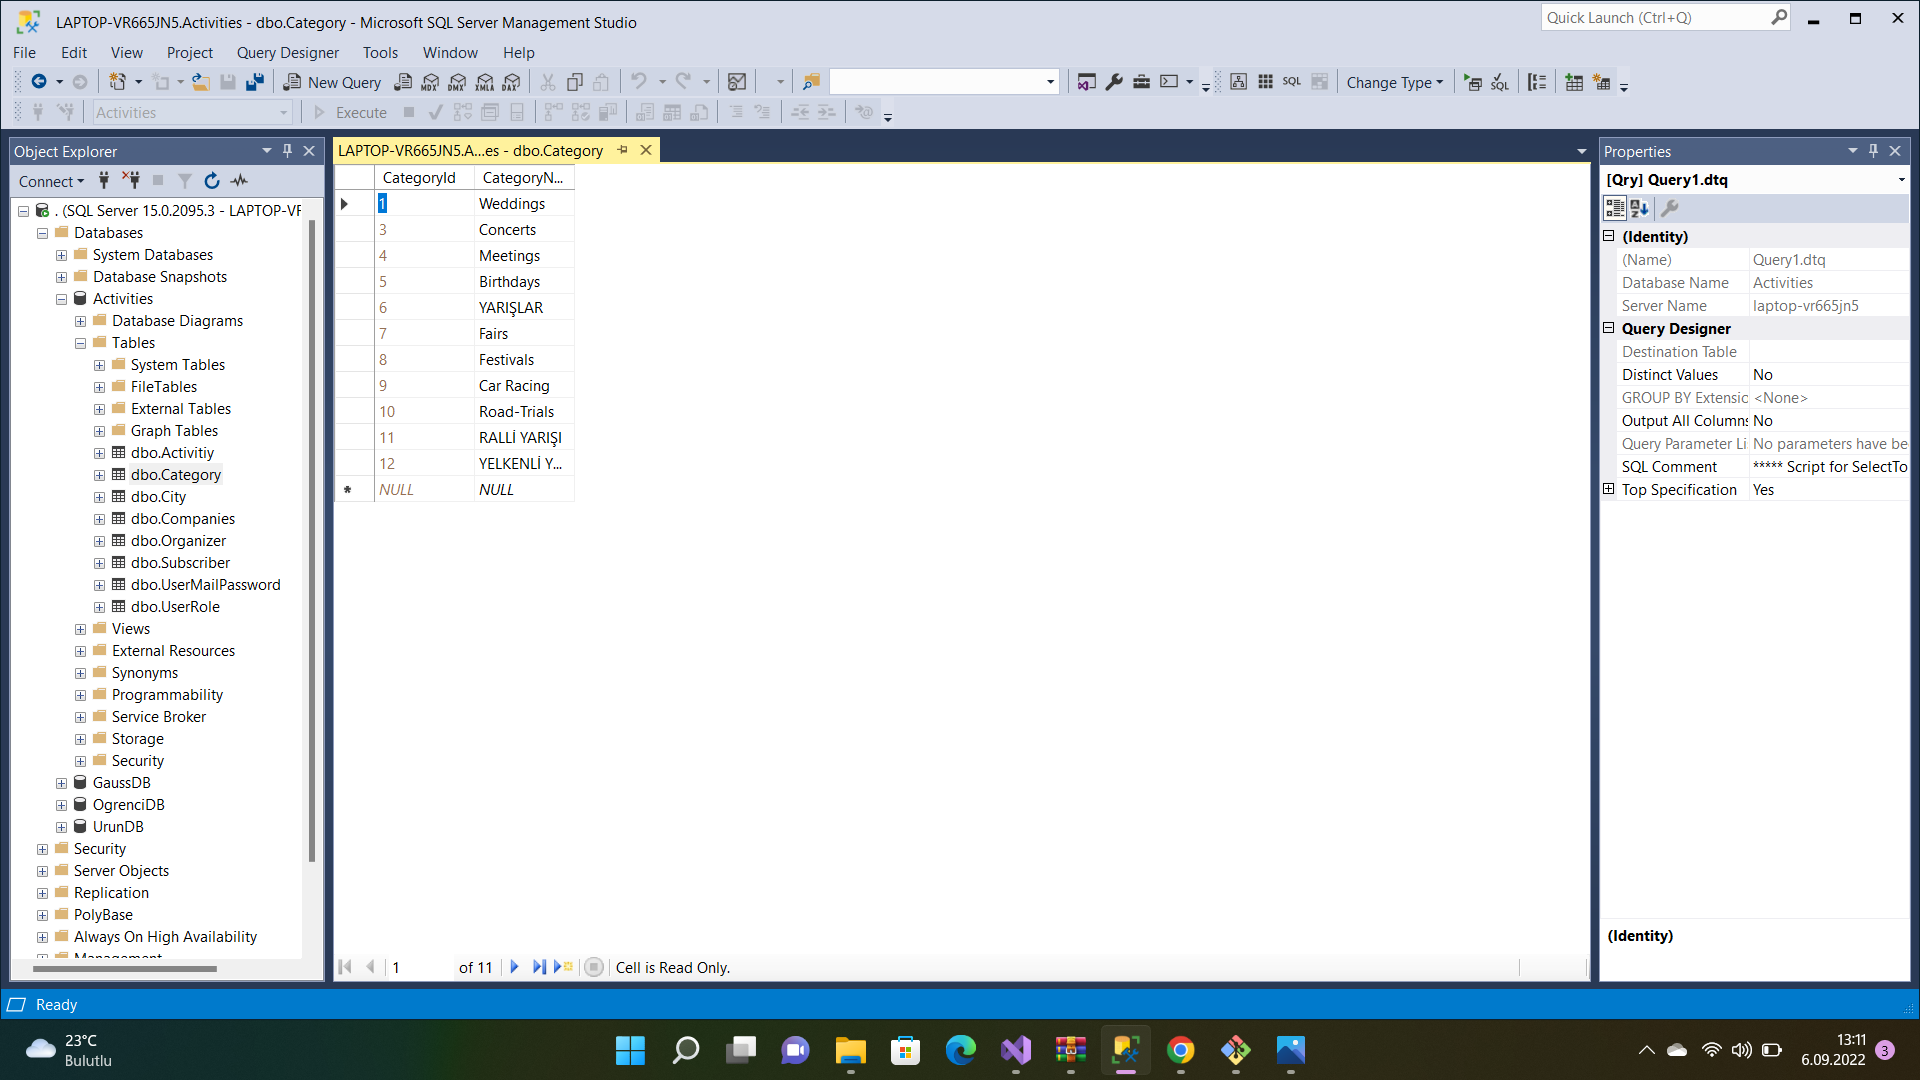The image size is (1920, 1080).
Task: Show the Diagram Pane icon
Action: (x=1238, y=82)
